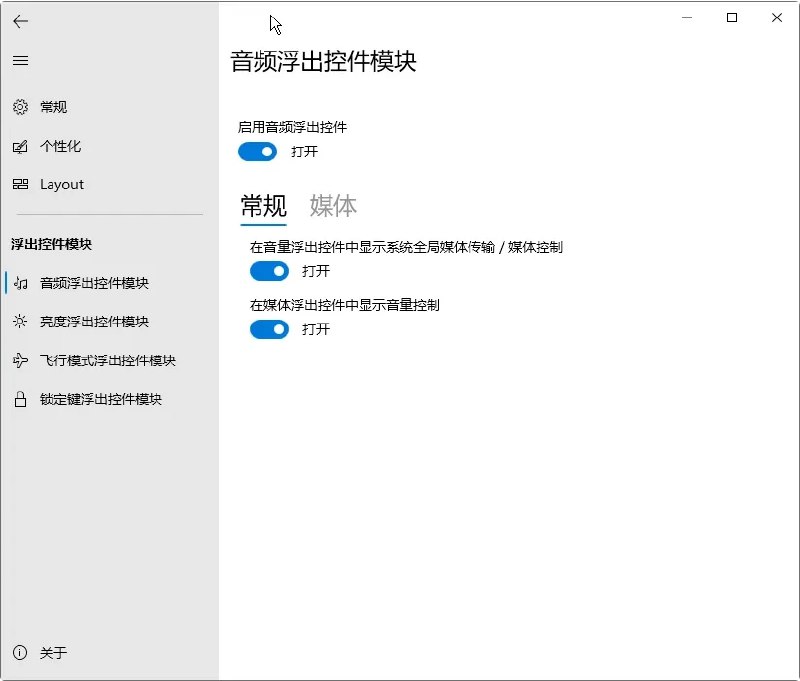
Task: Select the Layout sidebar icon
Action: click(x=20, y=184)
